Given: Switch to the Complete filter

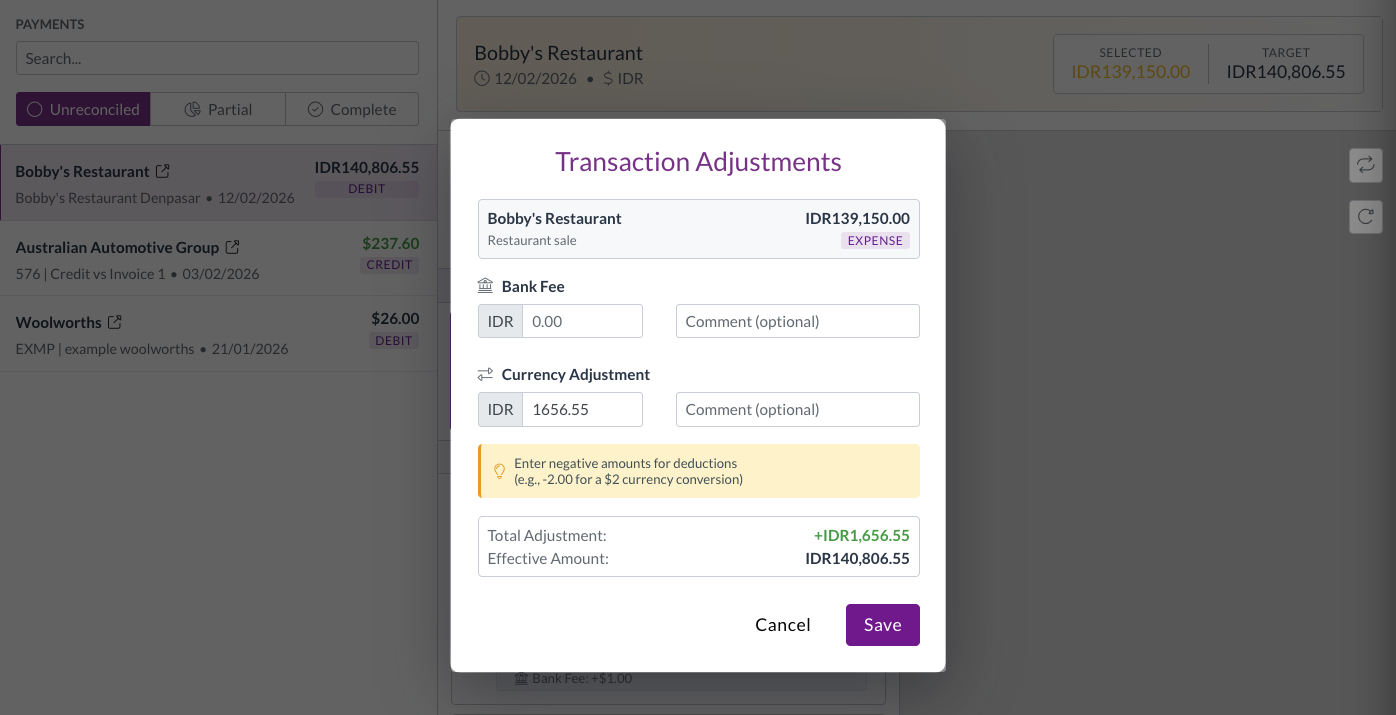Looking at the screenshot, I should tap(351, 110).
